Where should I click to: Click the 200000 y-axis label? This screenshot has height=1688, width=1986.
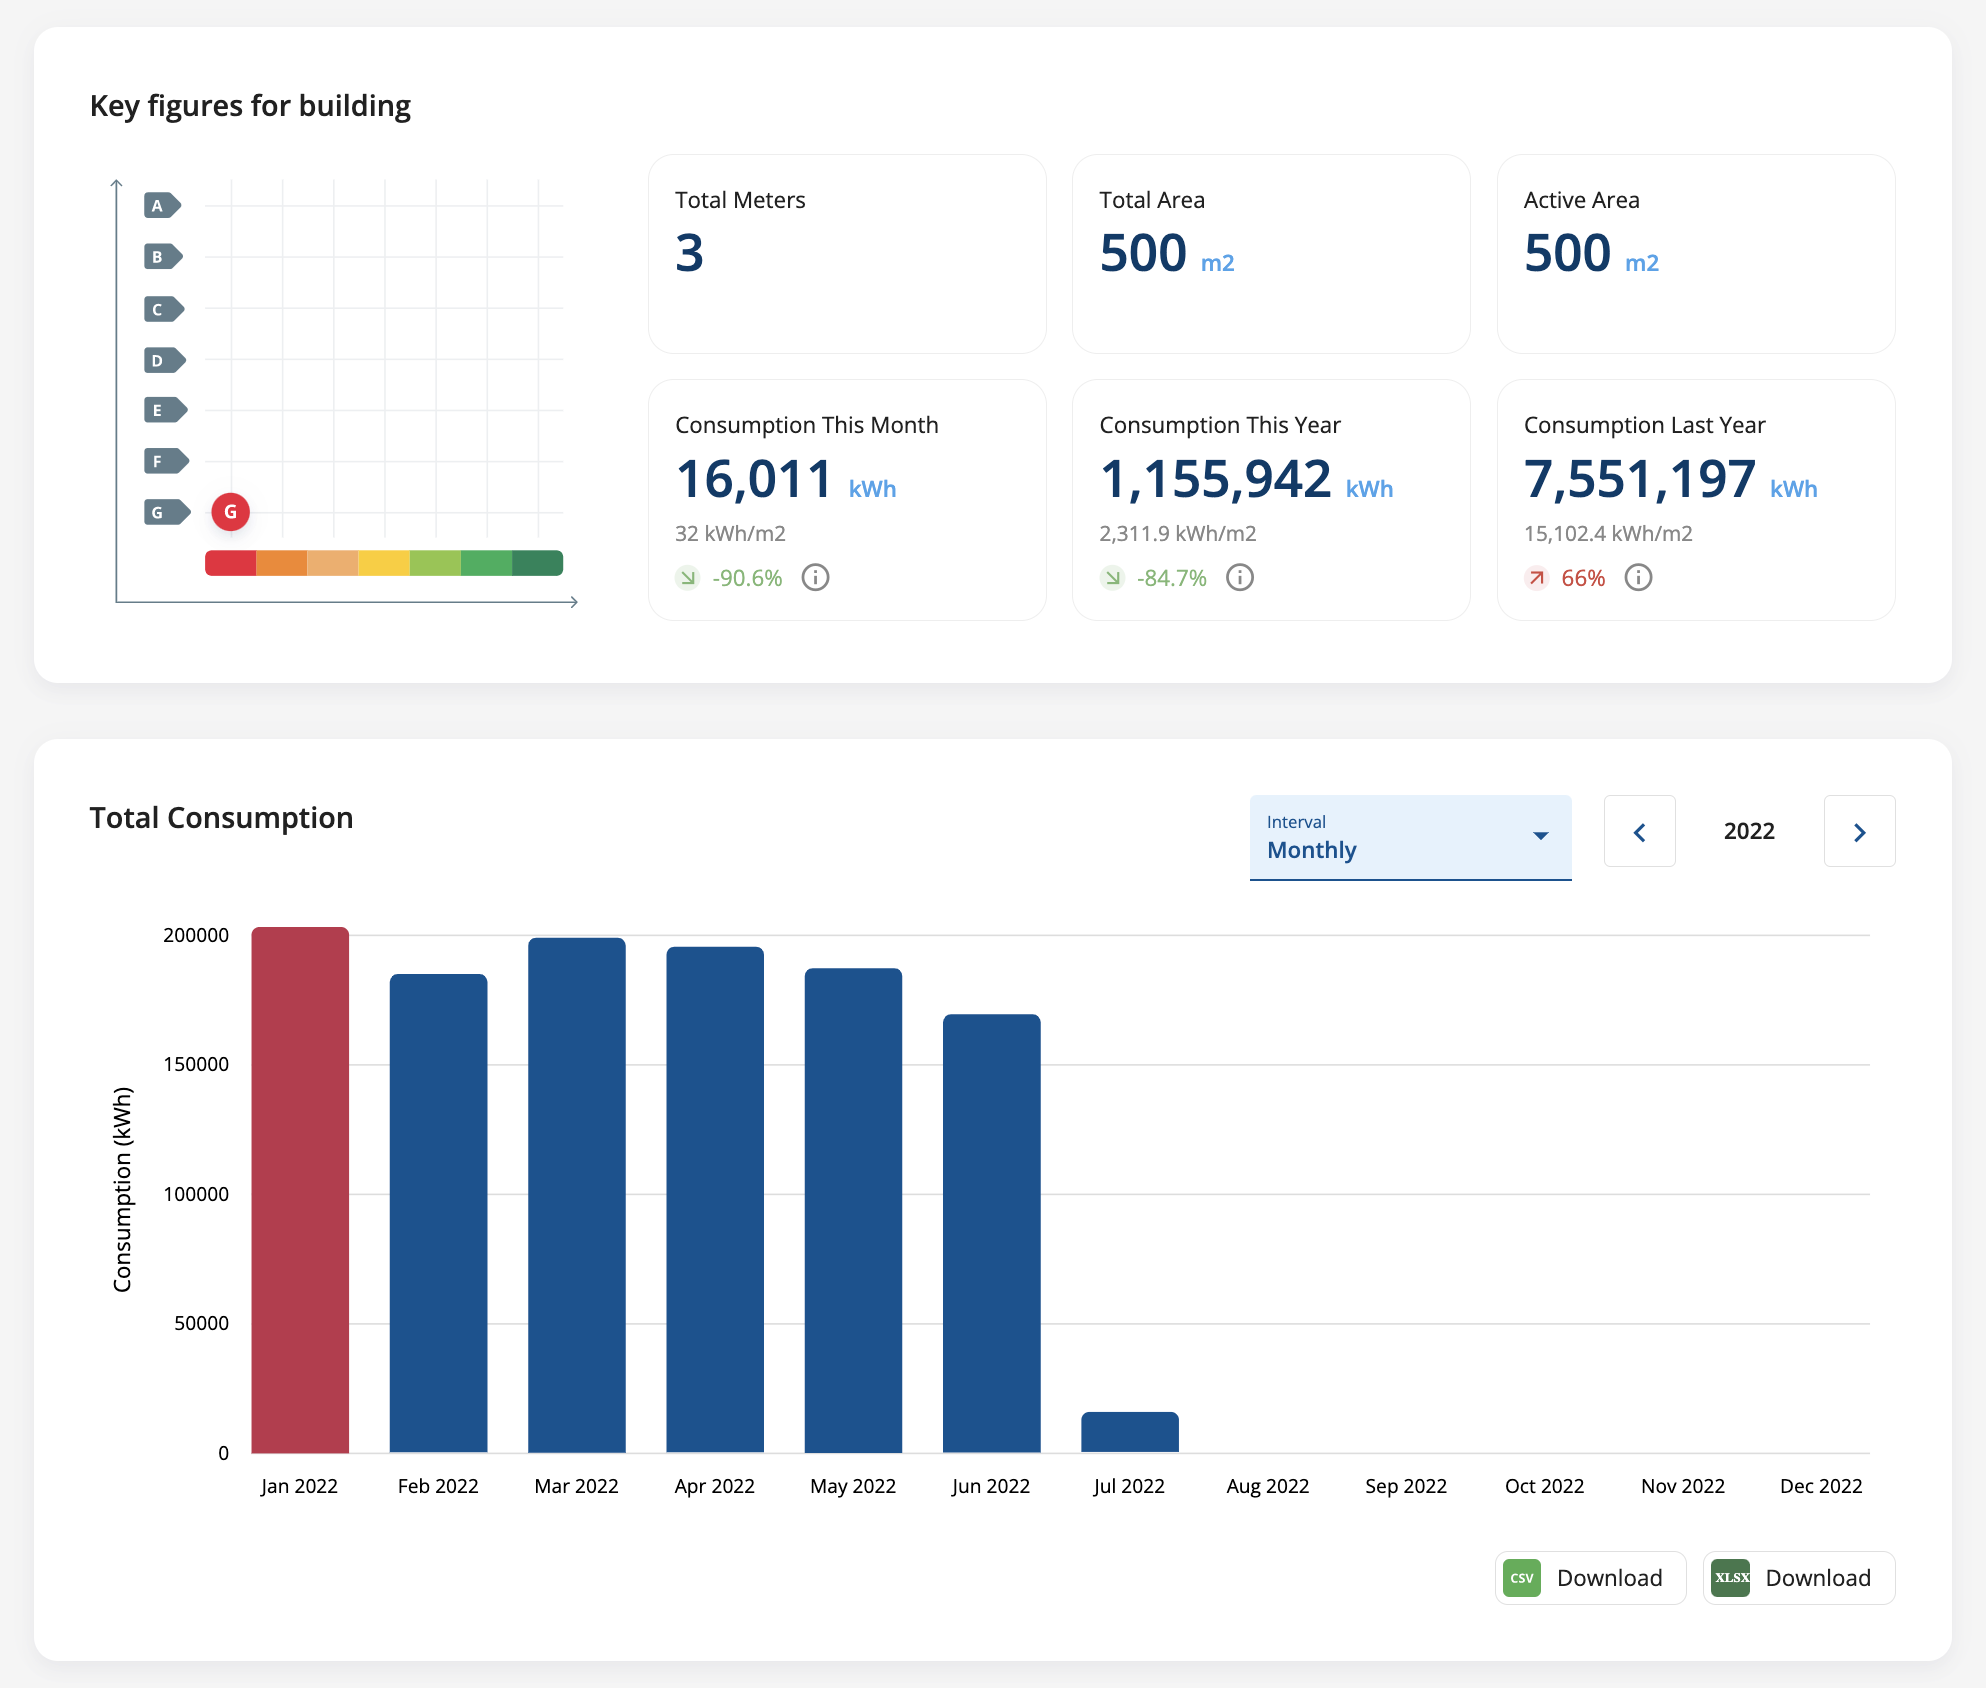[196, 935]
